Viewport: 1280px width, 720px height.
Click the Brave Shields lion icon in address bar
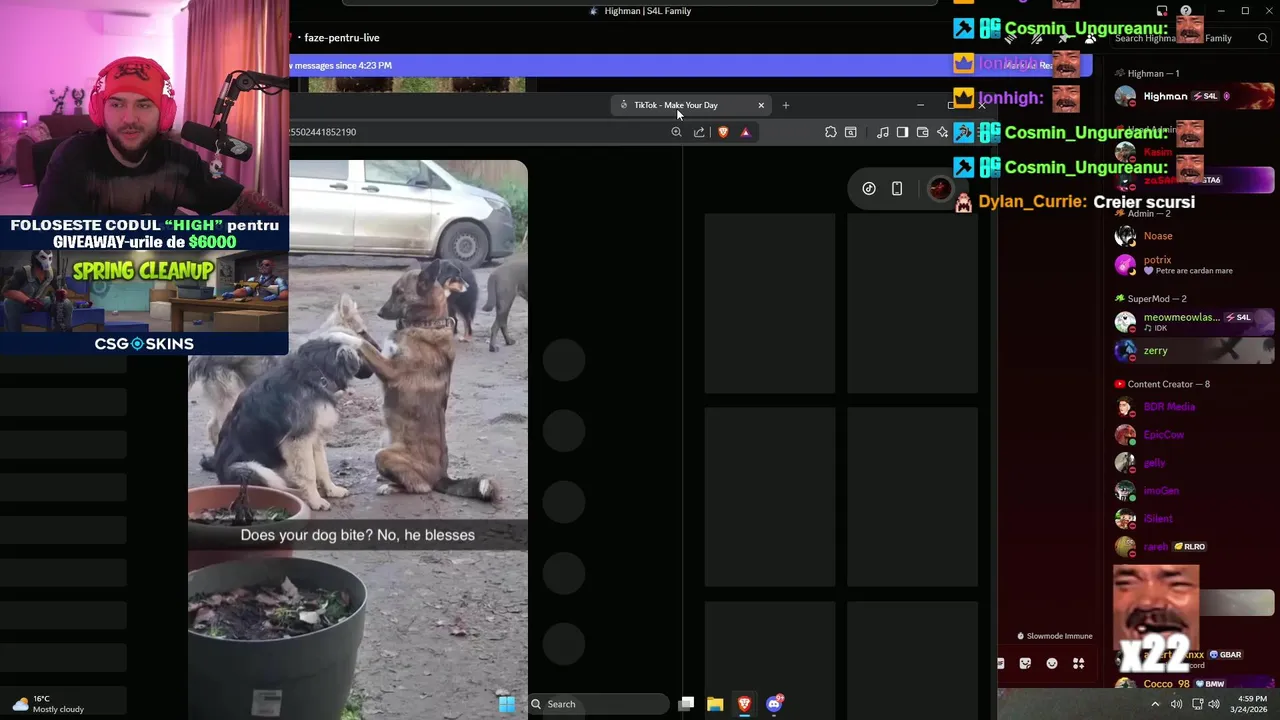pyautogui.click(x=723, y=132)
